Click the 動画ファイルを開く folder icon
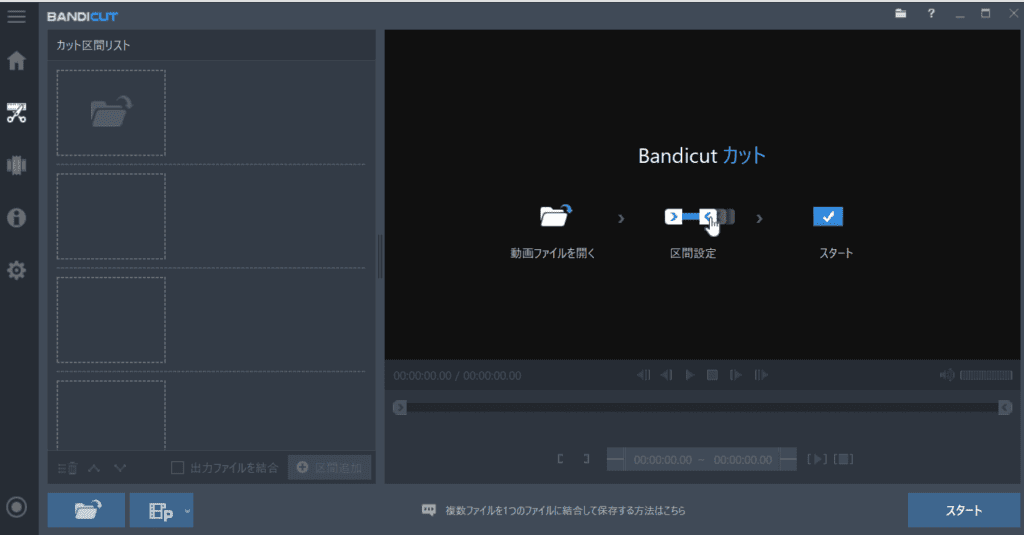The height and width of the screenshot is (535, 1024). (555, 216)
